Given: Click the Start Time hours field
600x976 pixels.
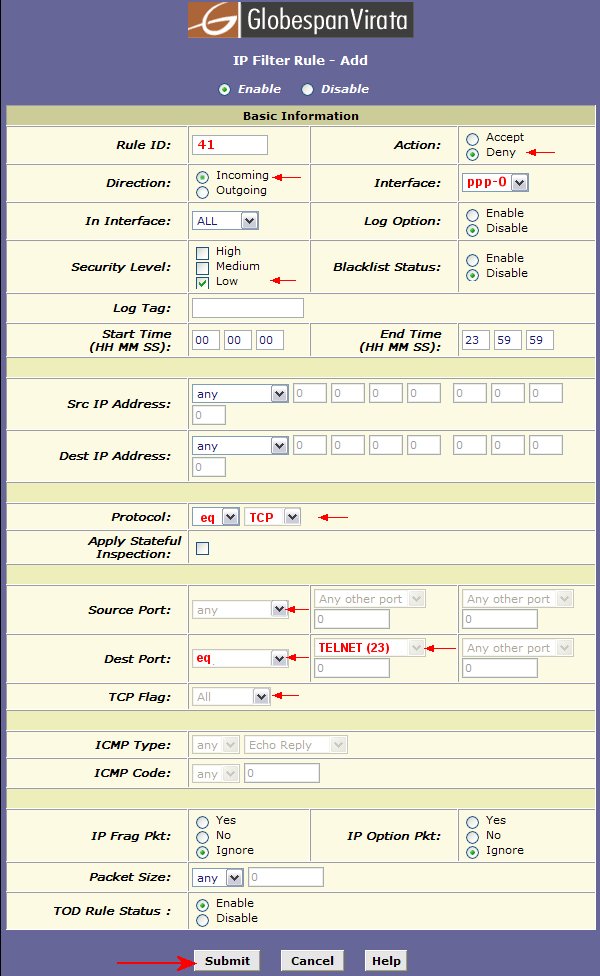Looking at the screenshot, I should (205, 340).
